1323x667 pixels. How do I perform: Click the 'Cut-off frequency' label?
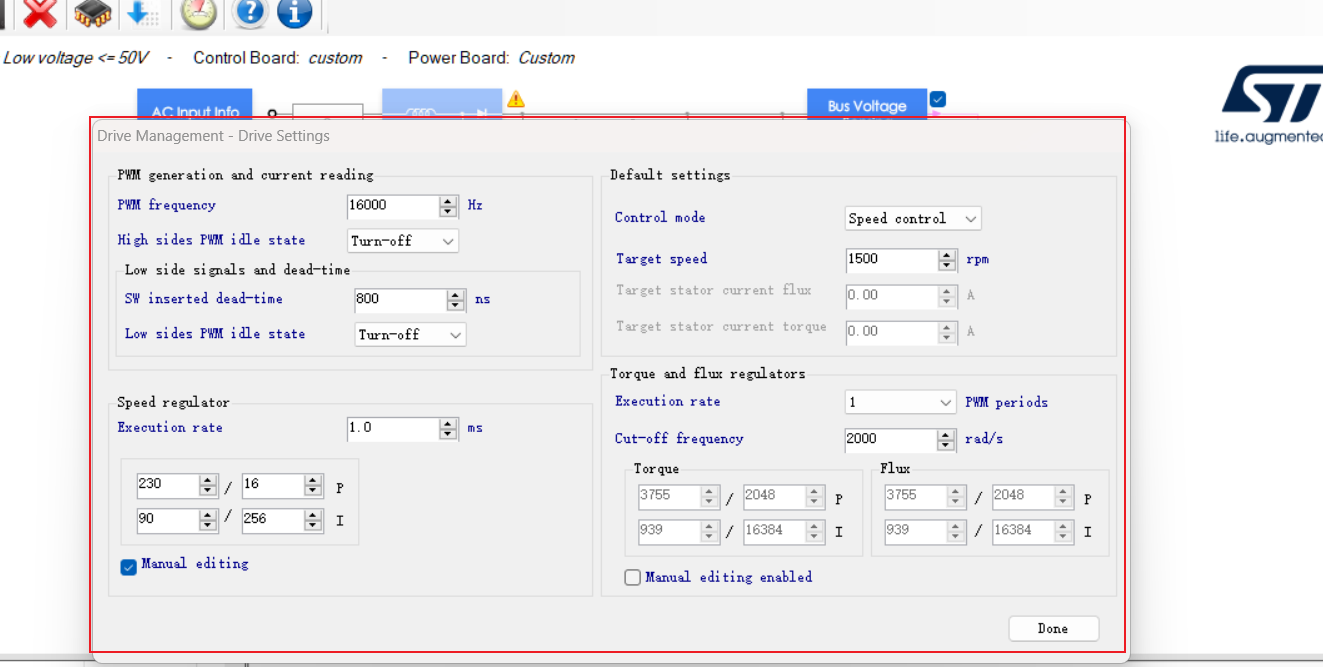pos(679,438)
